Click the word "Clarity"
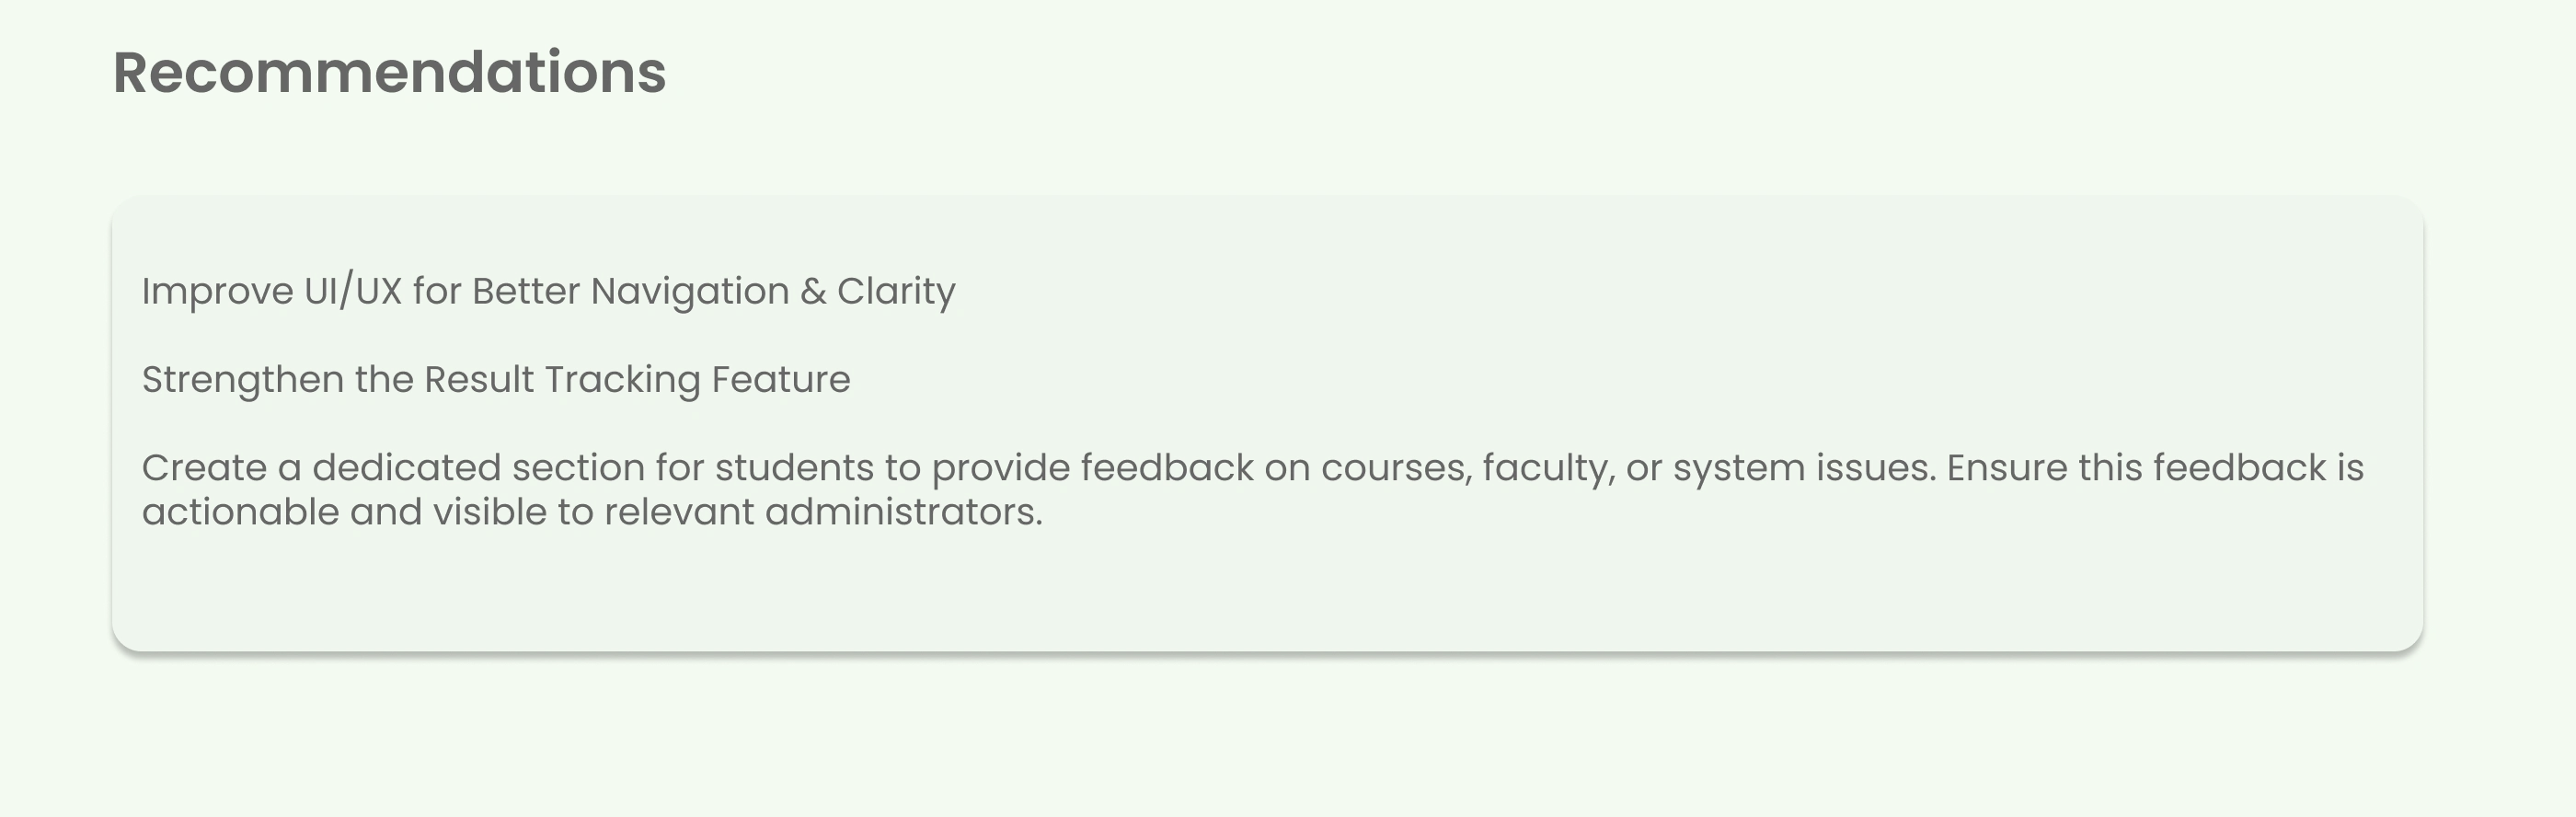Screen dimensions: 2576x817 coord(895,291)
